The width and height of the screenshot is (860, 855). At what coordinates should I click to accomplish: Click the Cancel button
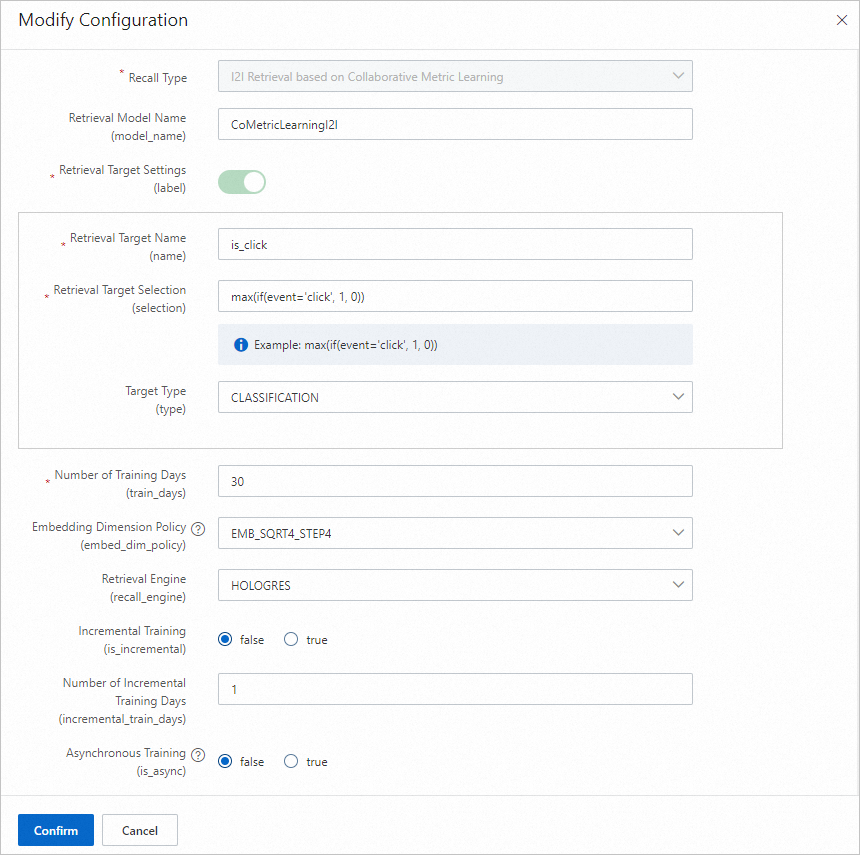coord(140,830)
